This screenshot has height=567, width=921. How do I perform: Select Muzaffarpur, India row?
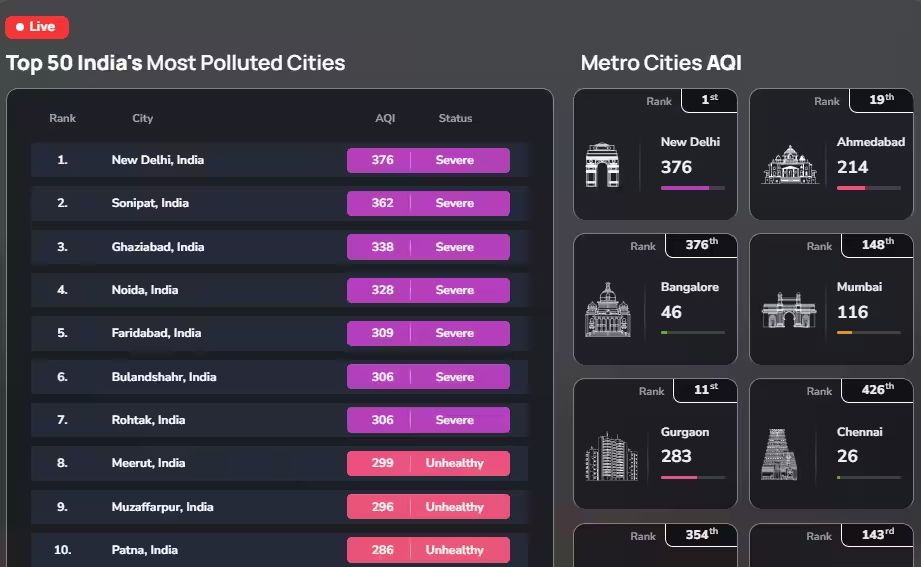click(x=280, y=507)
